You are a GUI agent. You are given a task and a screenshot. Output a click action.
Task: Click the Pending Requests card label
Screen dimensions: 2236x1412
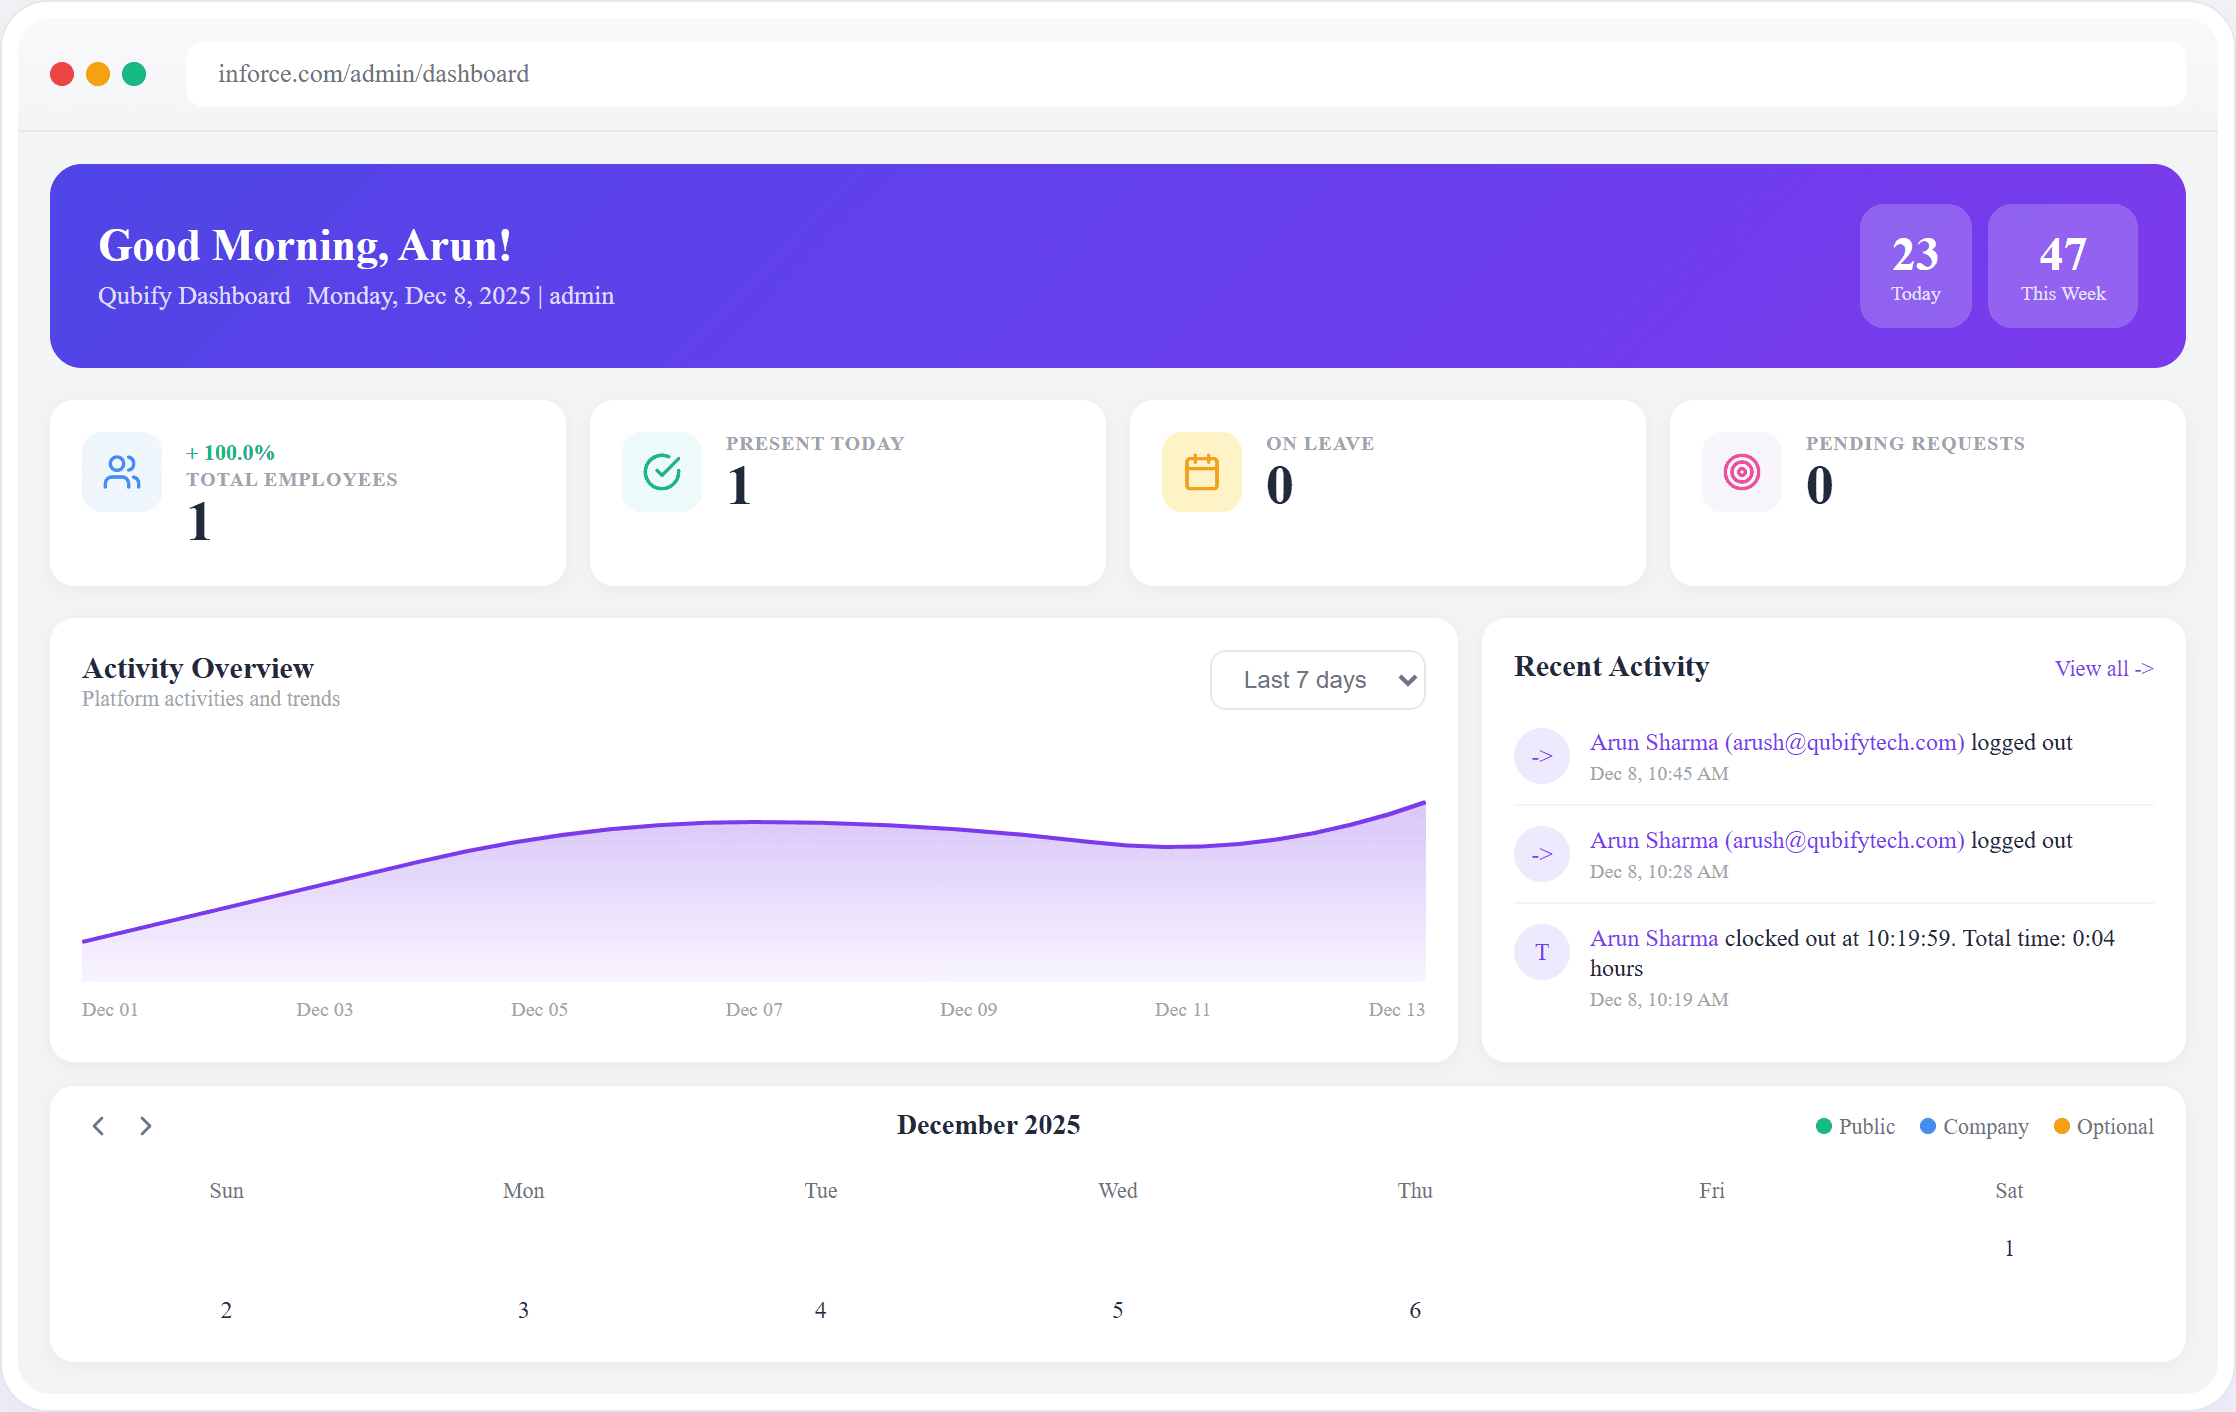click(x=1915, y=443)
